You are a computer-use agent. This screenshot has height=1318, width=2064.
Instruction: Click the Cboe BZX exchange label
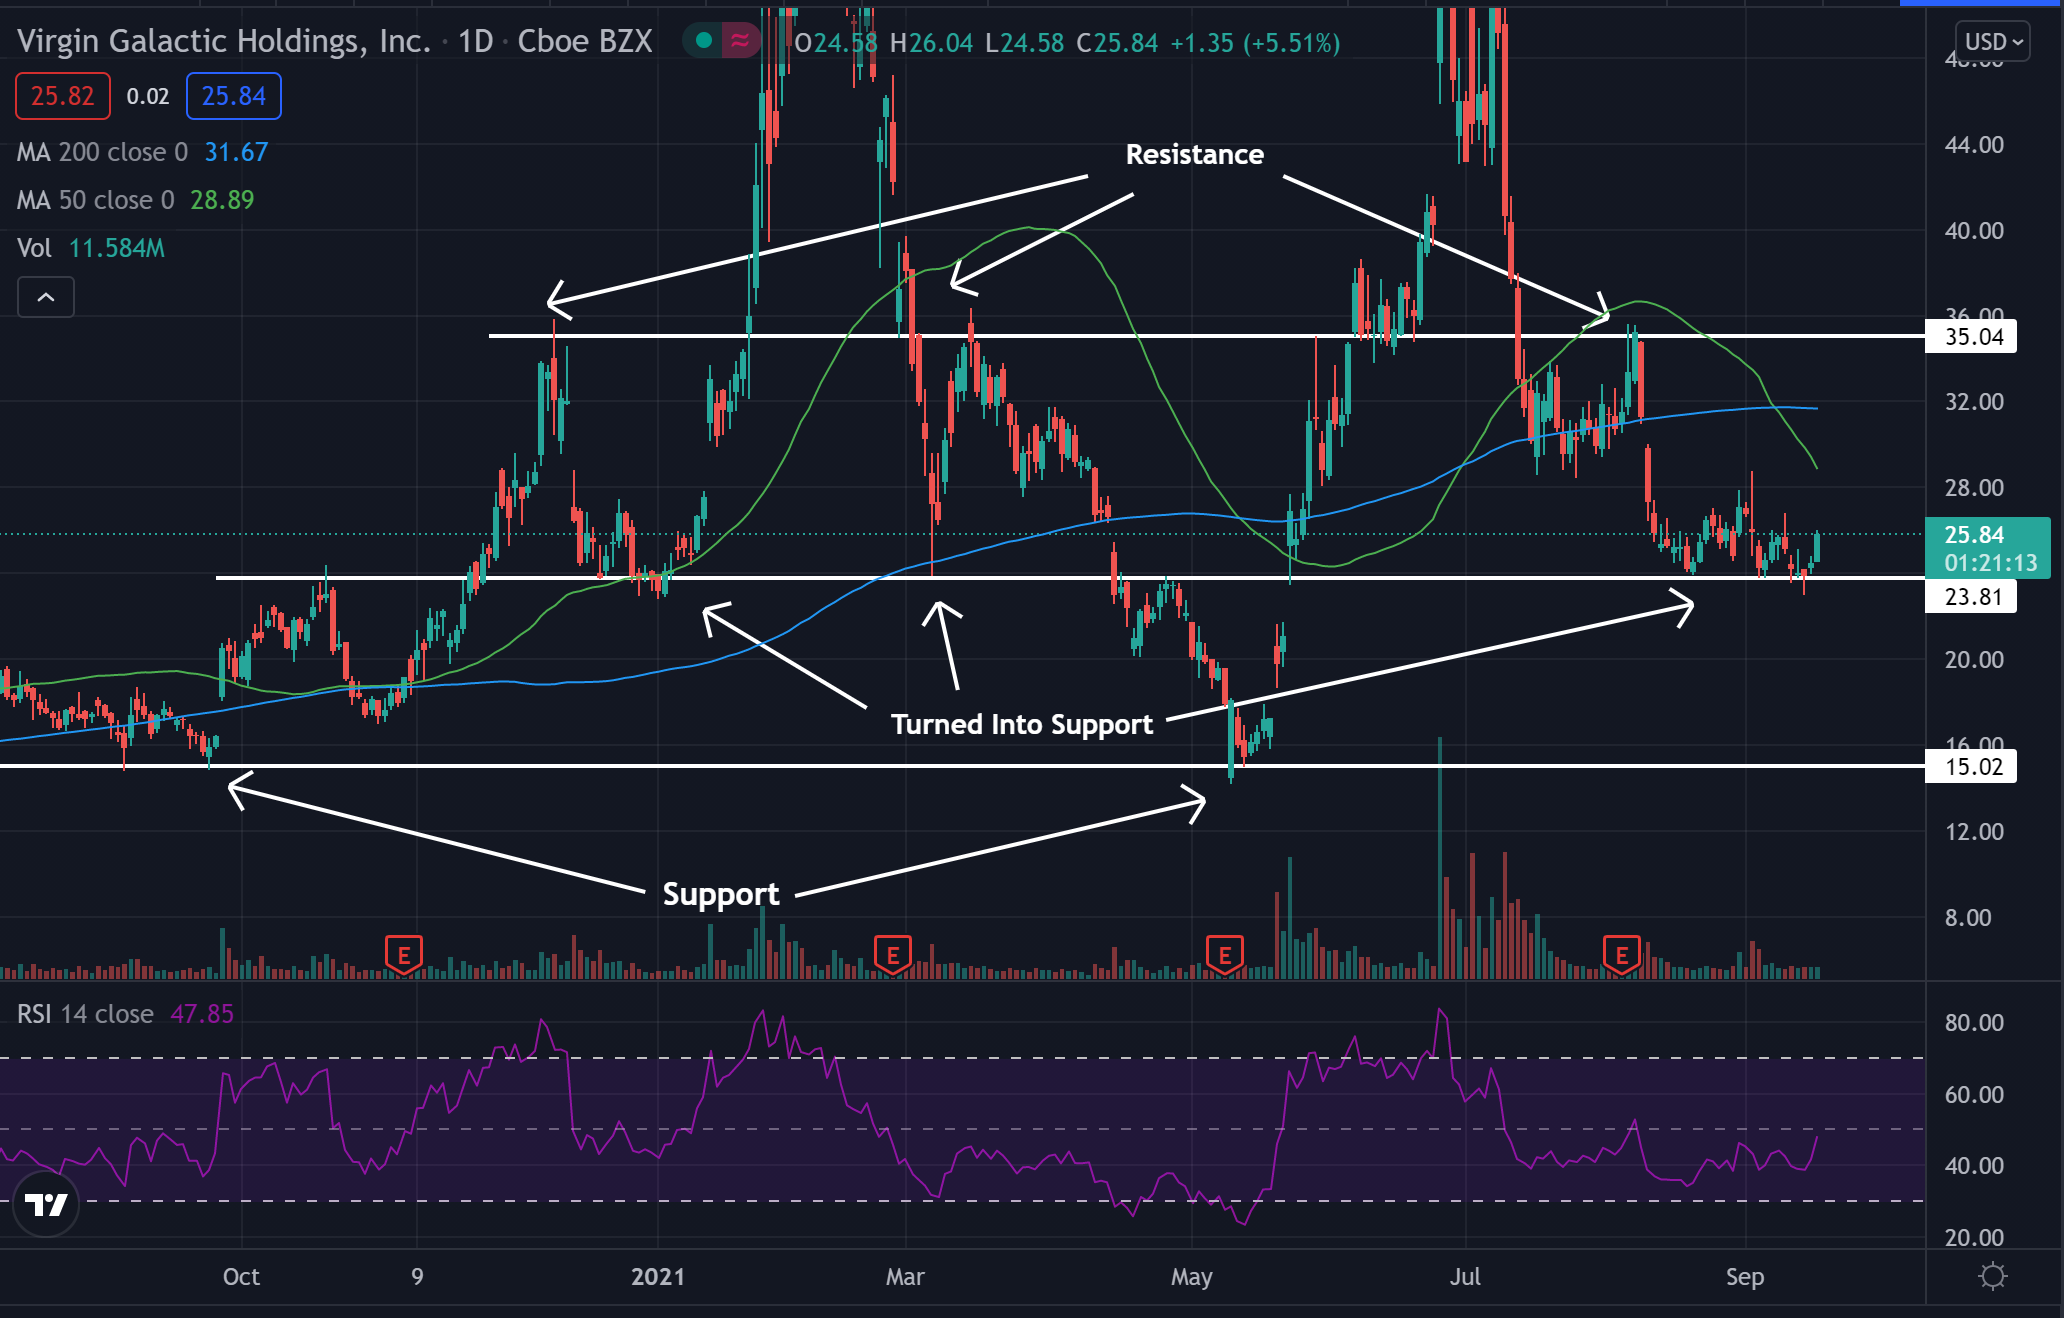tap(585, 41)
